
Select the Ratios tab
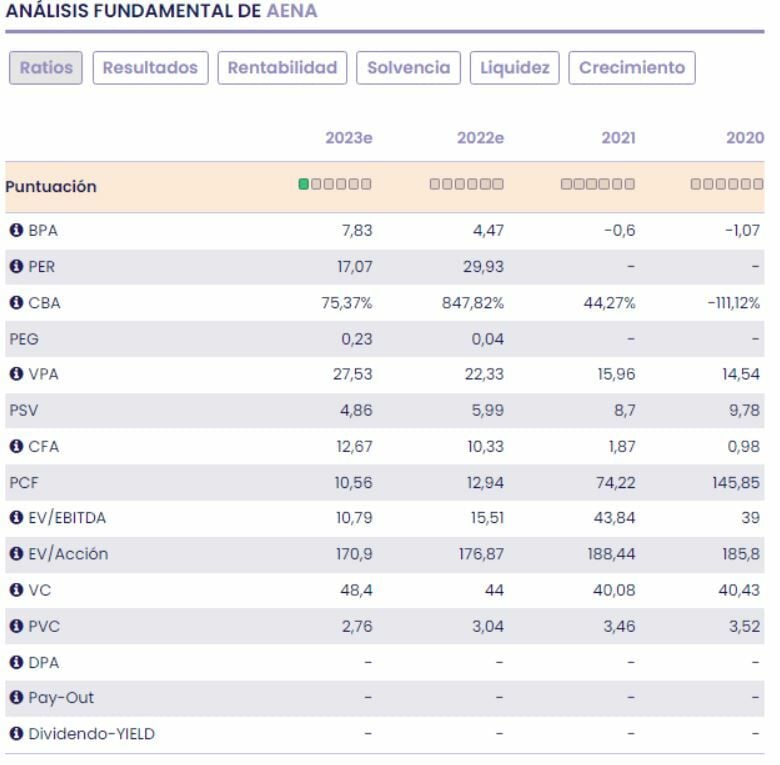46,68
